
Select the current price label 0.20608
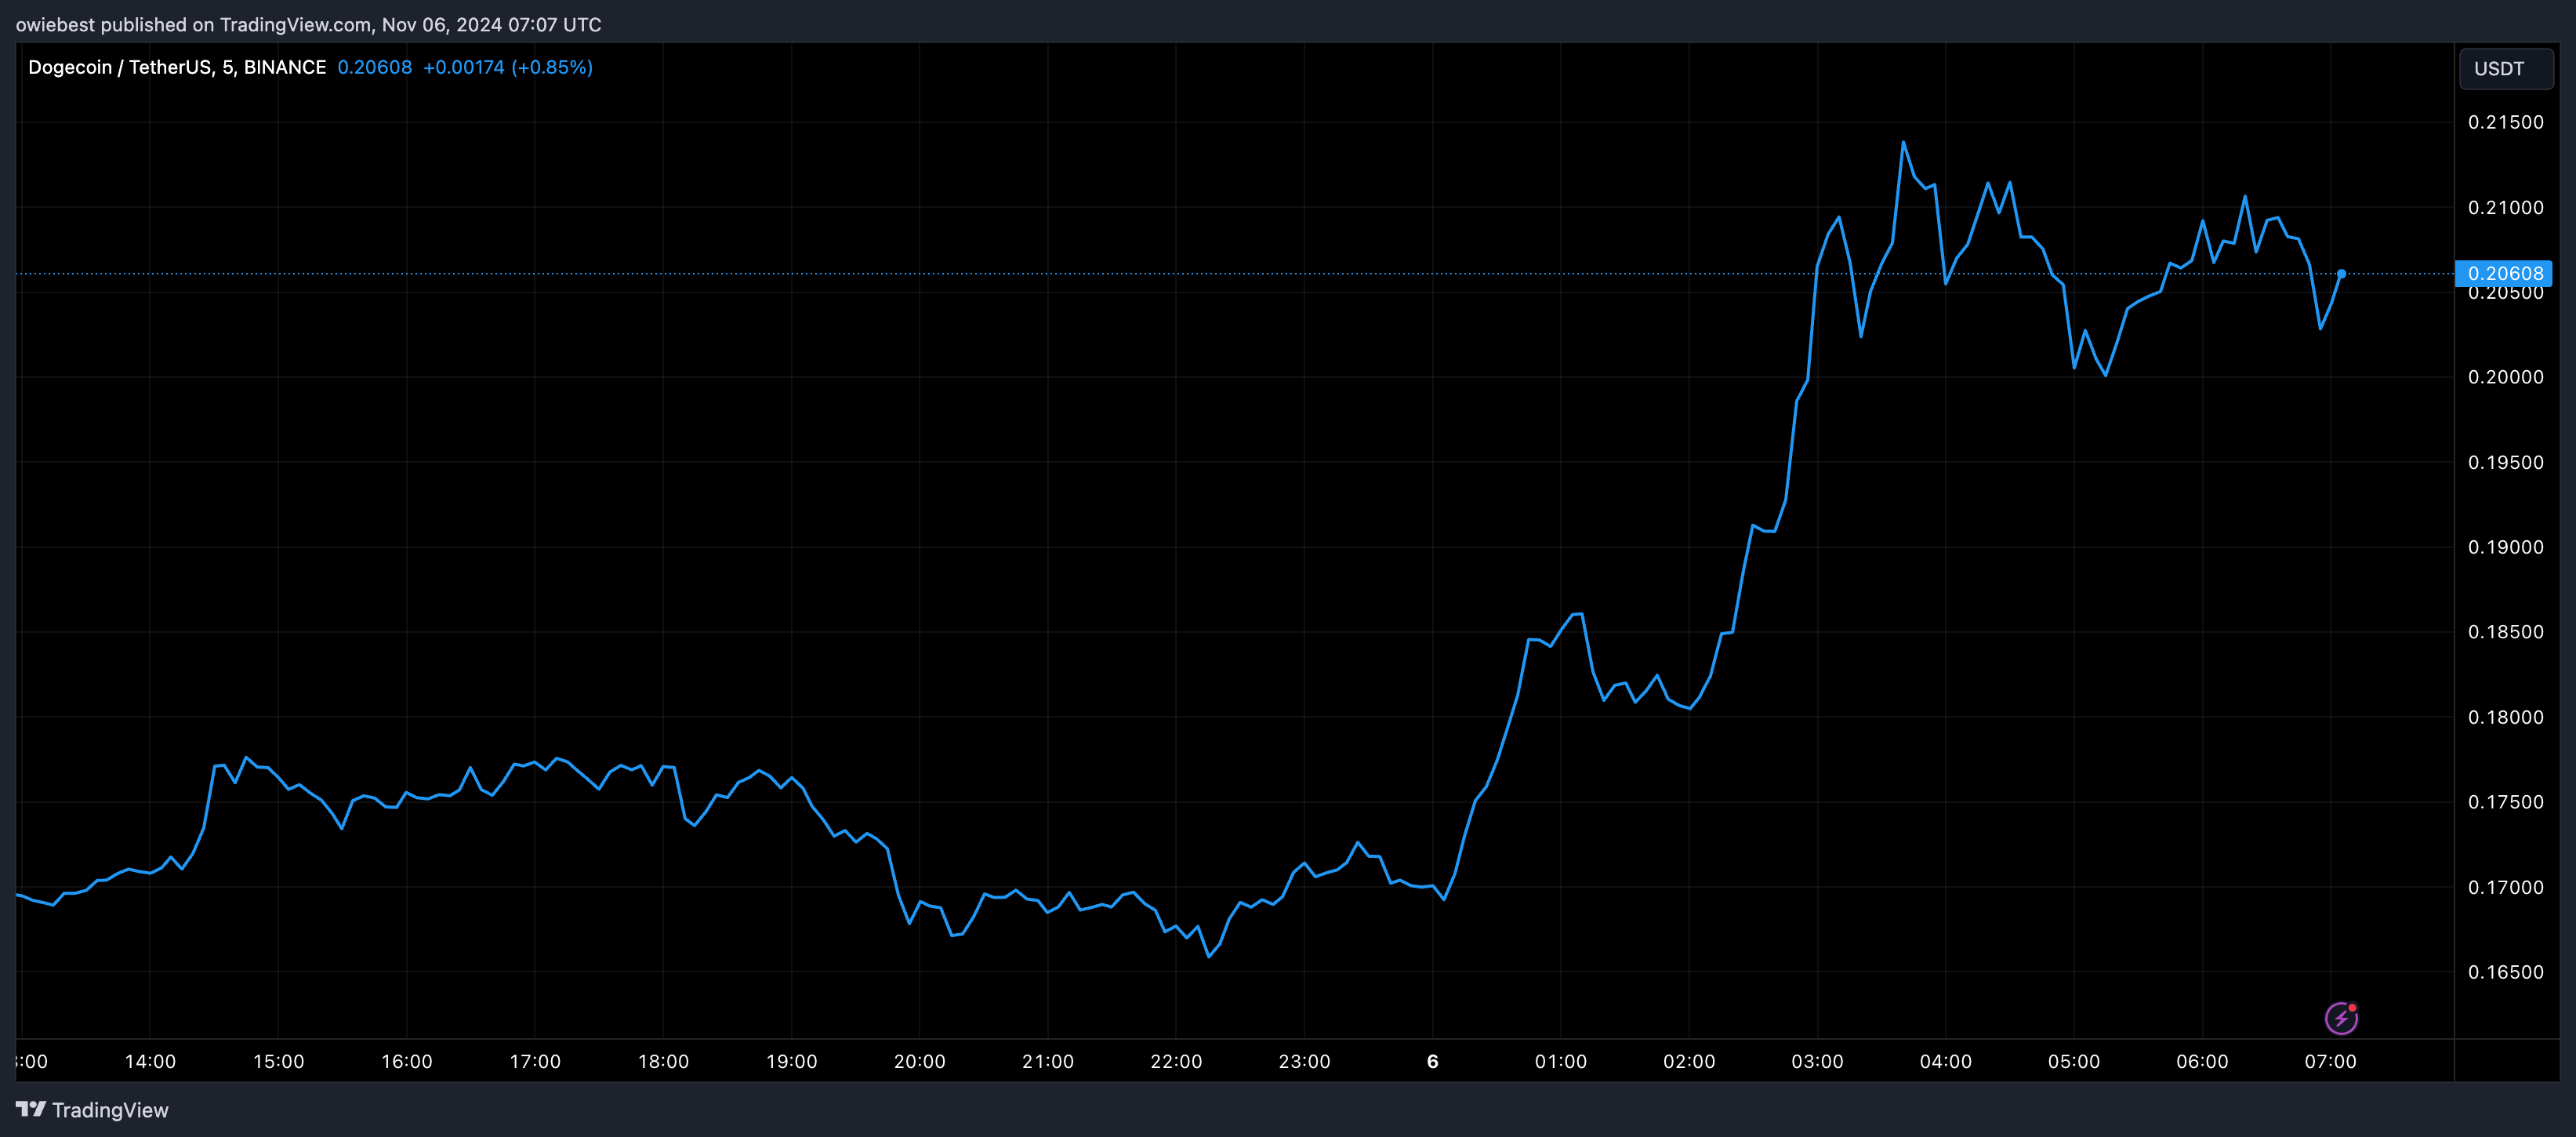tap(2504, 273)
